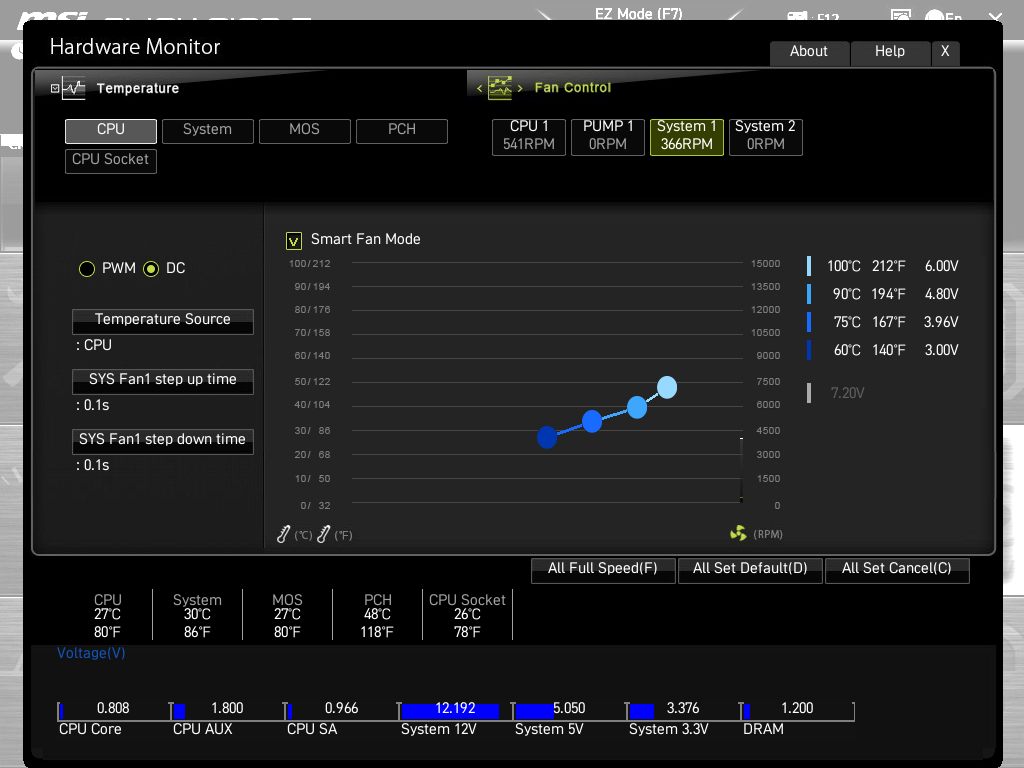Select the MOS temperature tab
Screen dimensions: 1024x768
coord(304,130)
